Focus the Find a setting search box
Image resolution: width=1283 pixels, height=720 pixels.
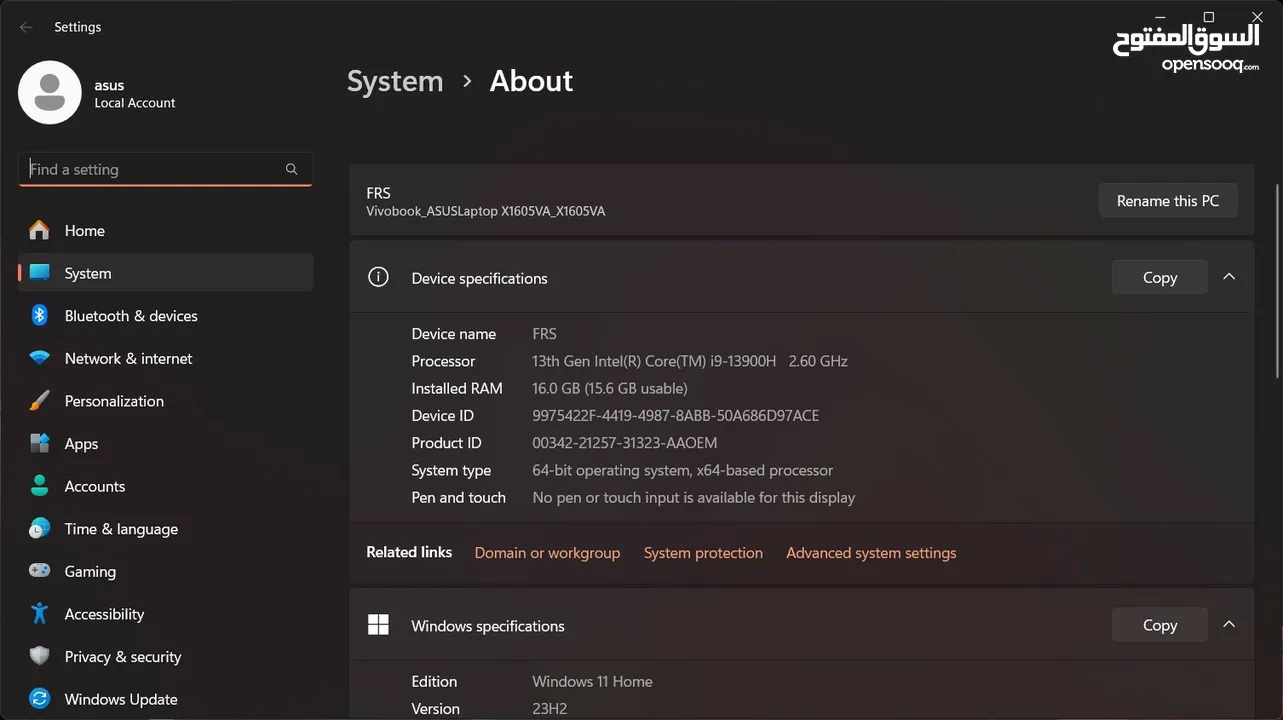click(x=166, y=169)
